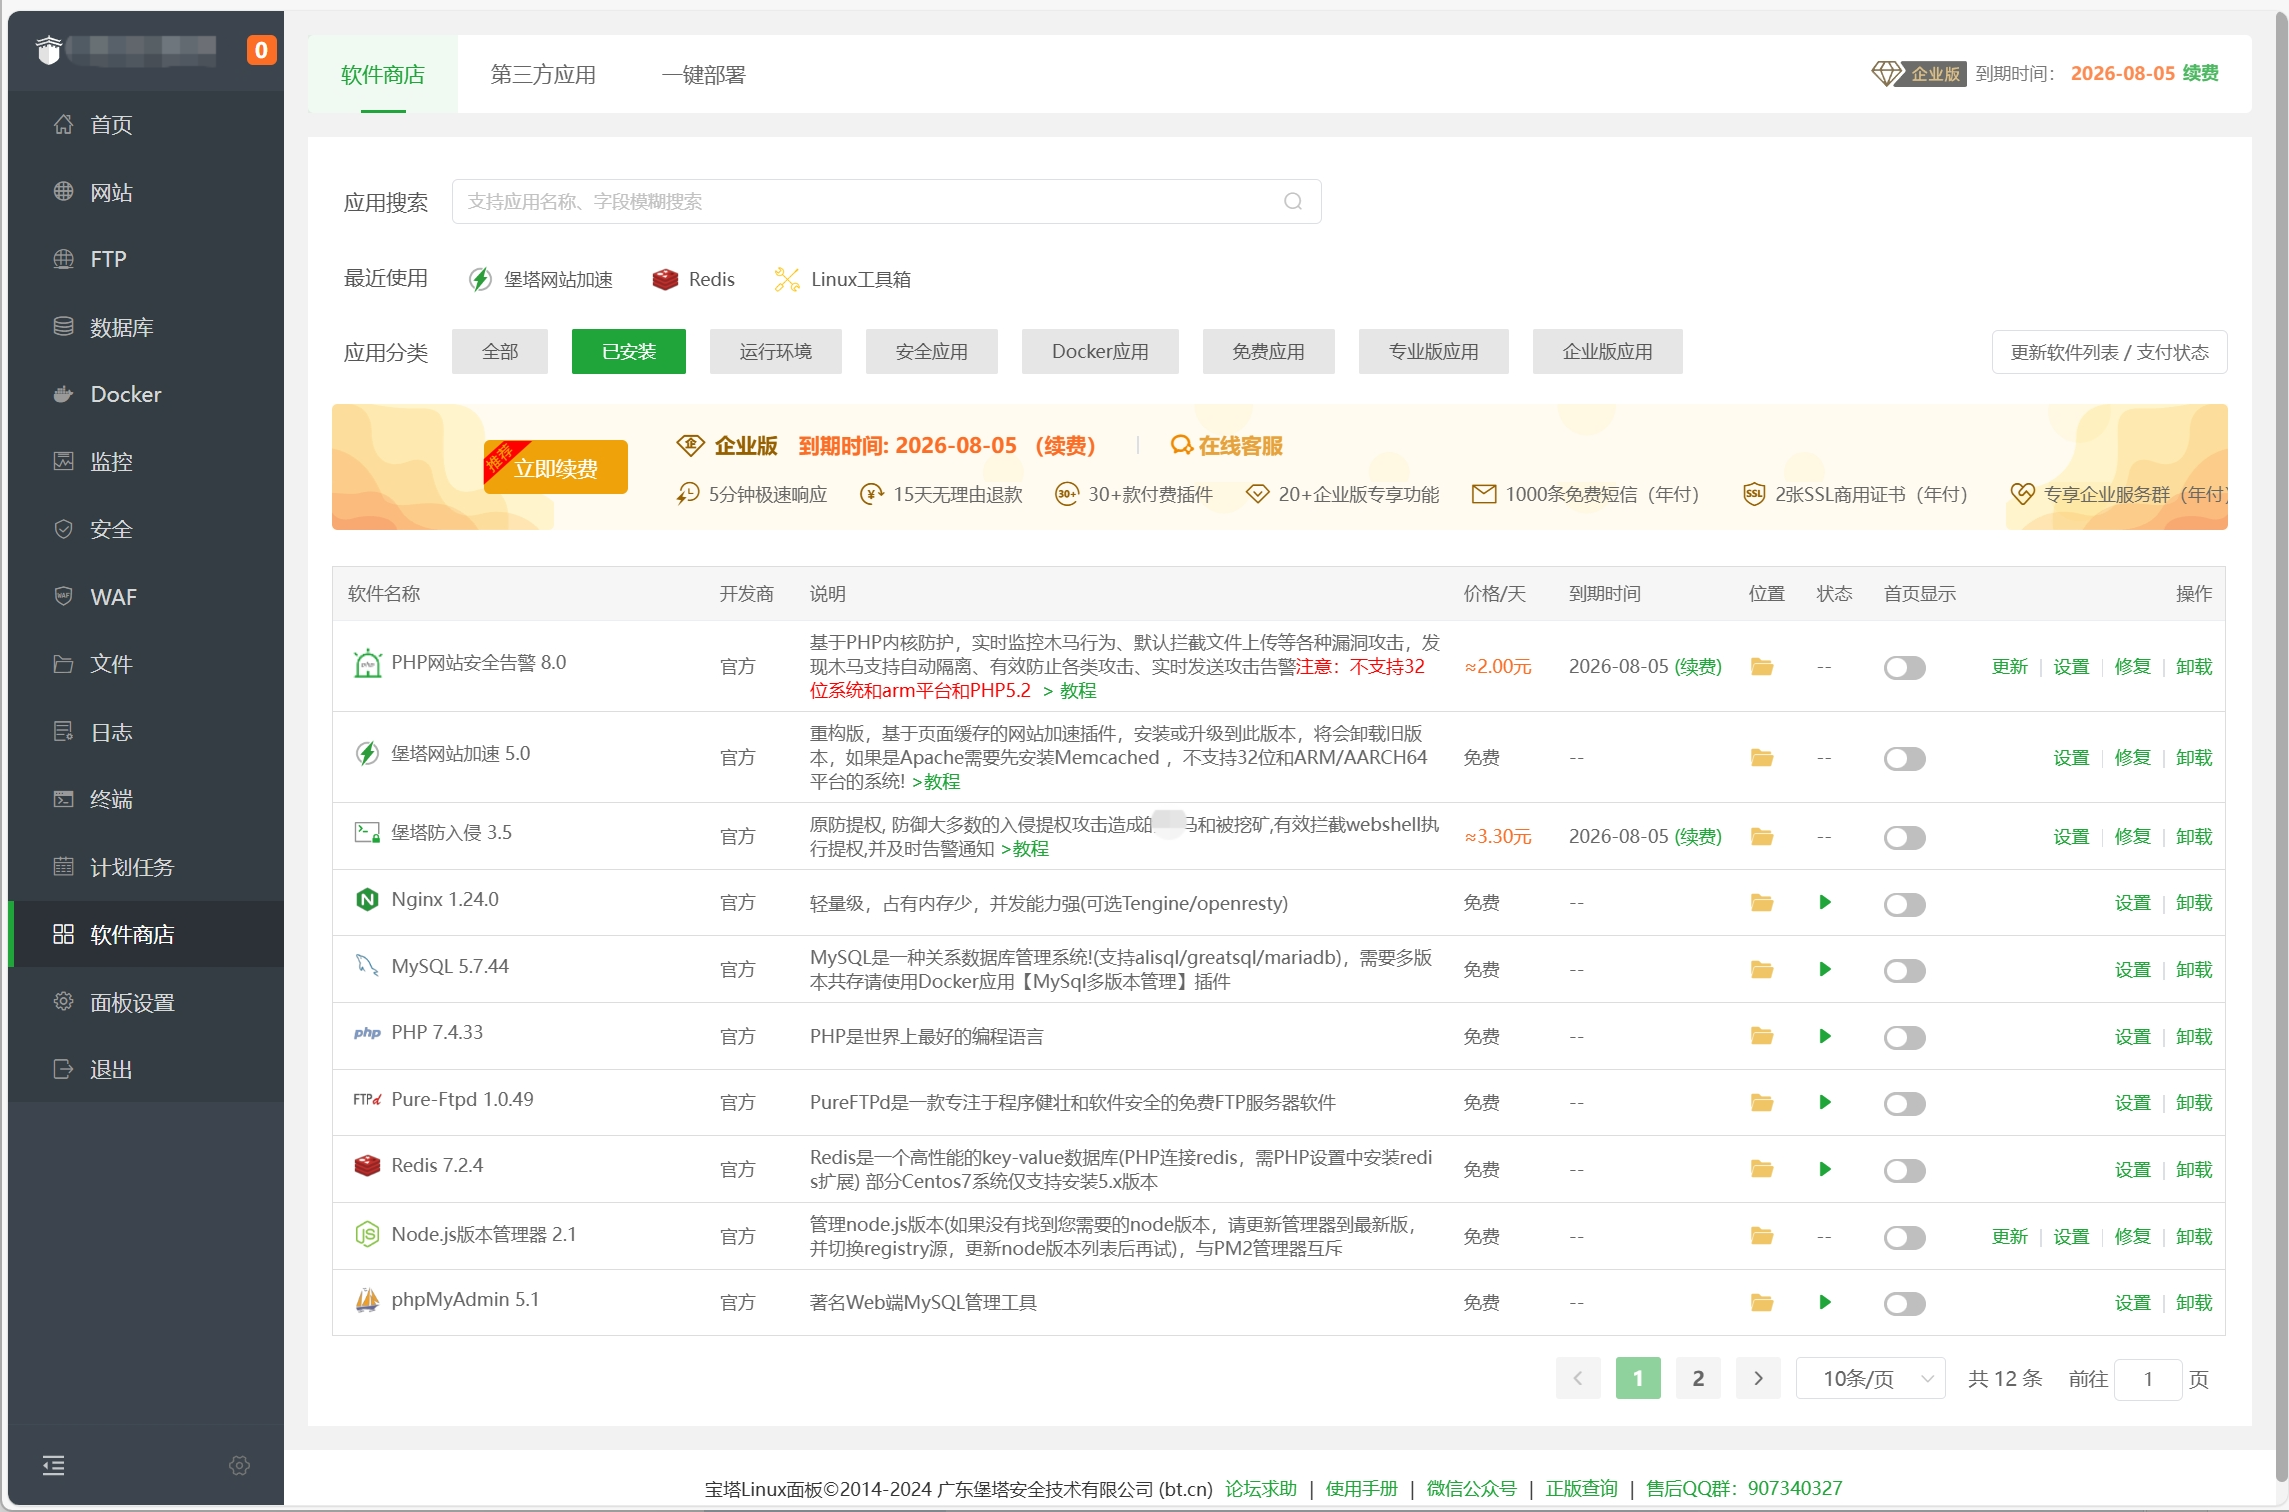Click 修复 for Node.js版本管理器 2.1

2133,1237
